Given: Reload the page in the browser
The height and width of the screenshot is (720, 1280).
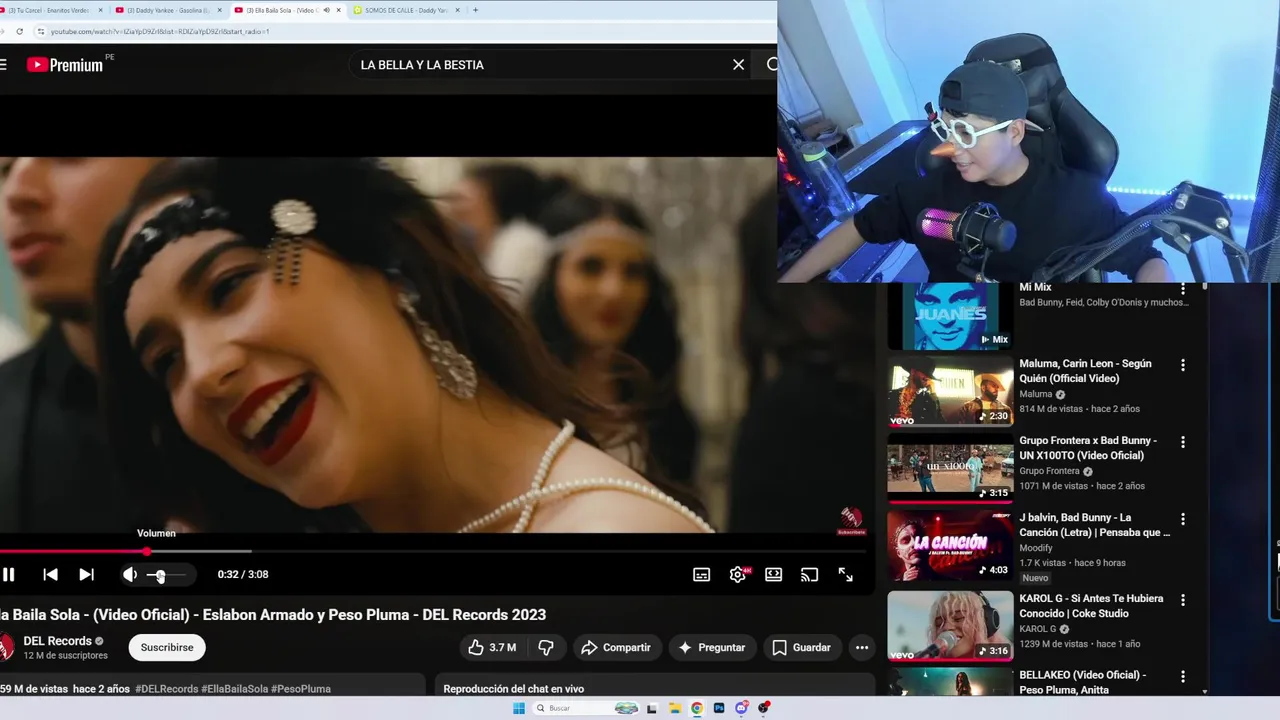Looking at the screenshot, I should point(19,31).
